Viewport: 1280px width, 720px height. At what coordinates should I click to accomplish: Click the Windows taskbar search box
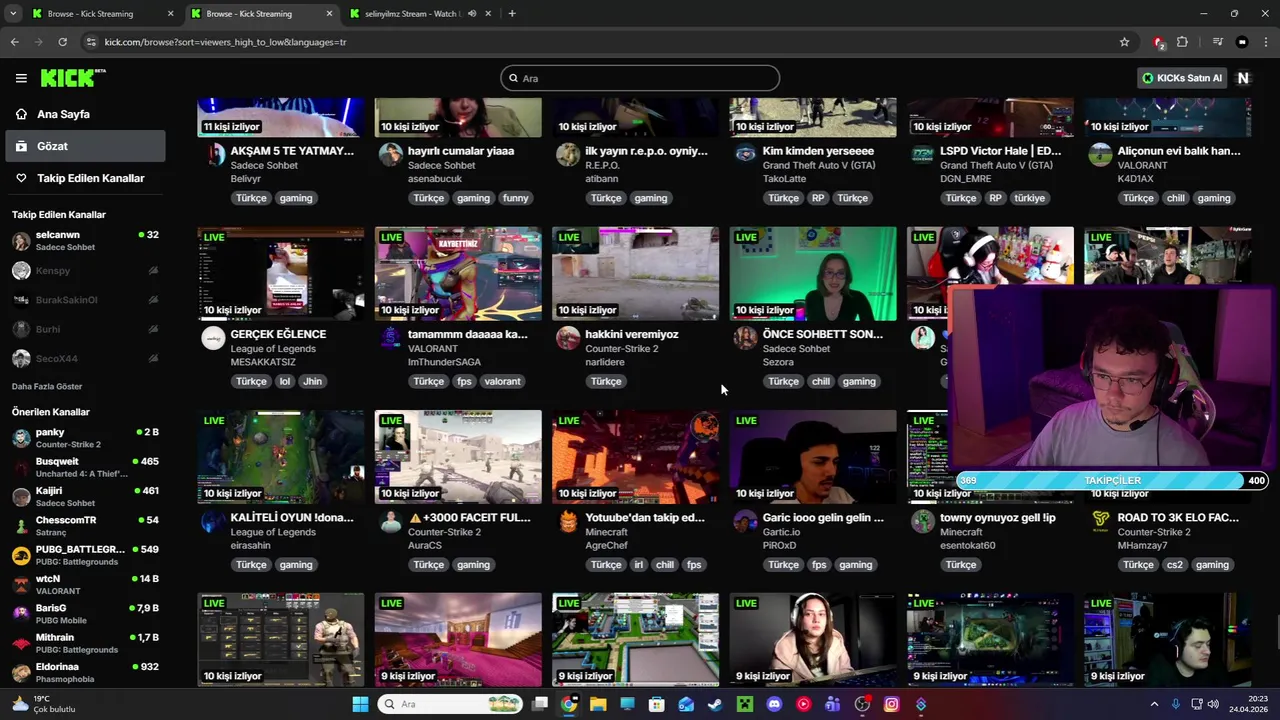(452, 704)
